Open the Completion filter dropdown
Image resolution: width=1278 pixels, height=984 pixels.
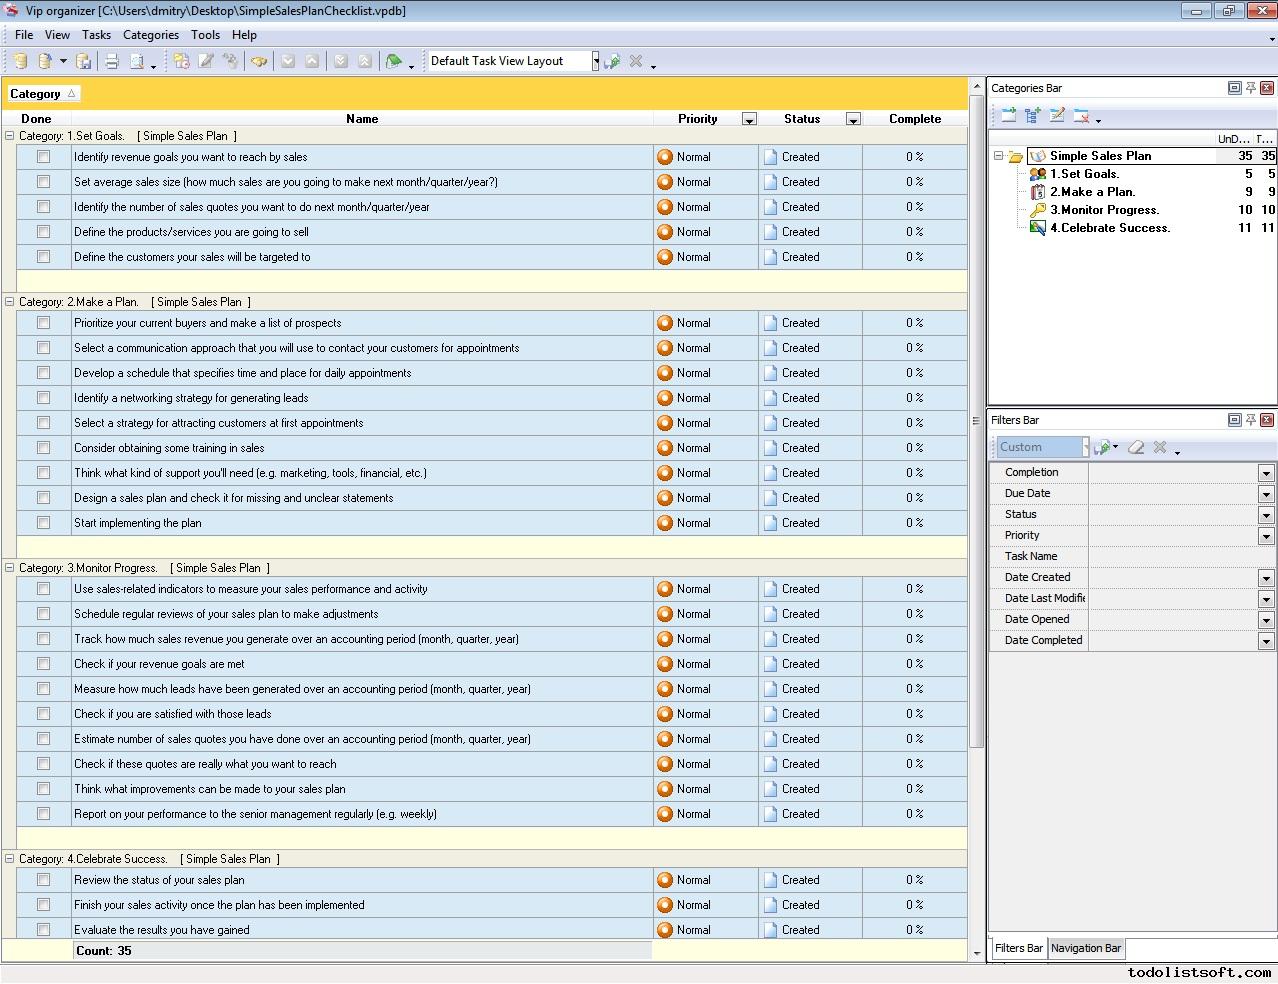click(1265, 473)
